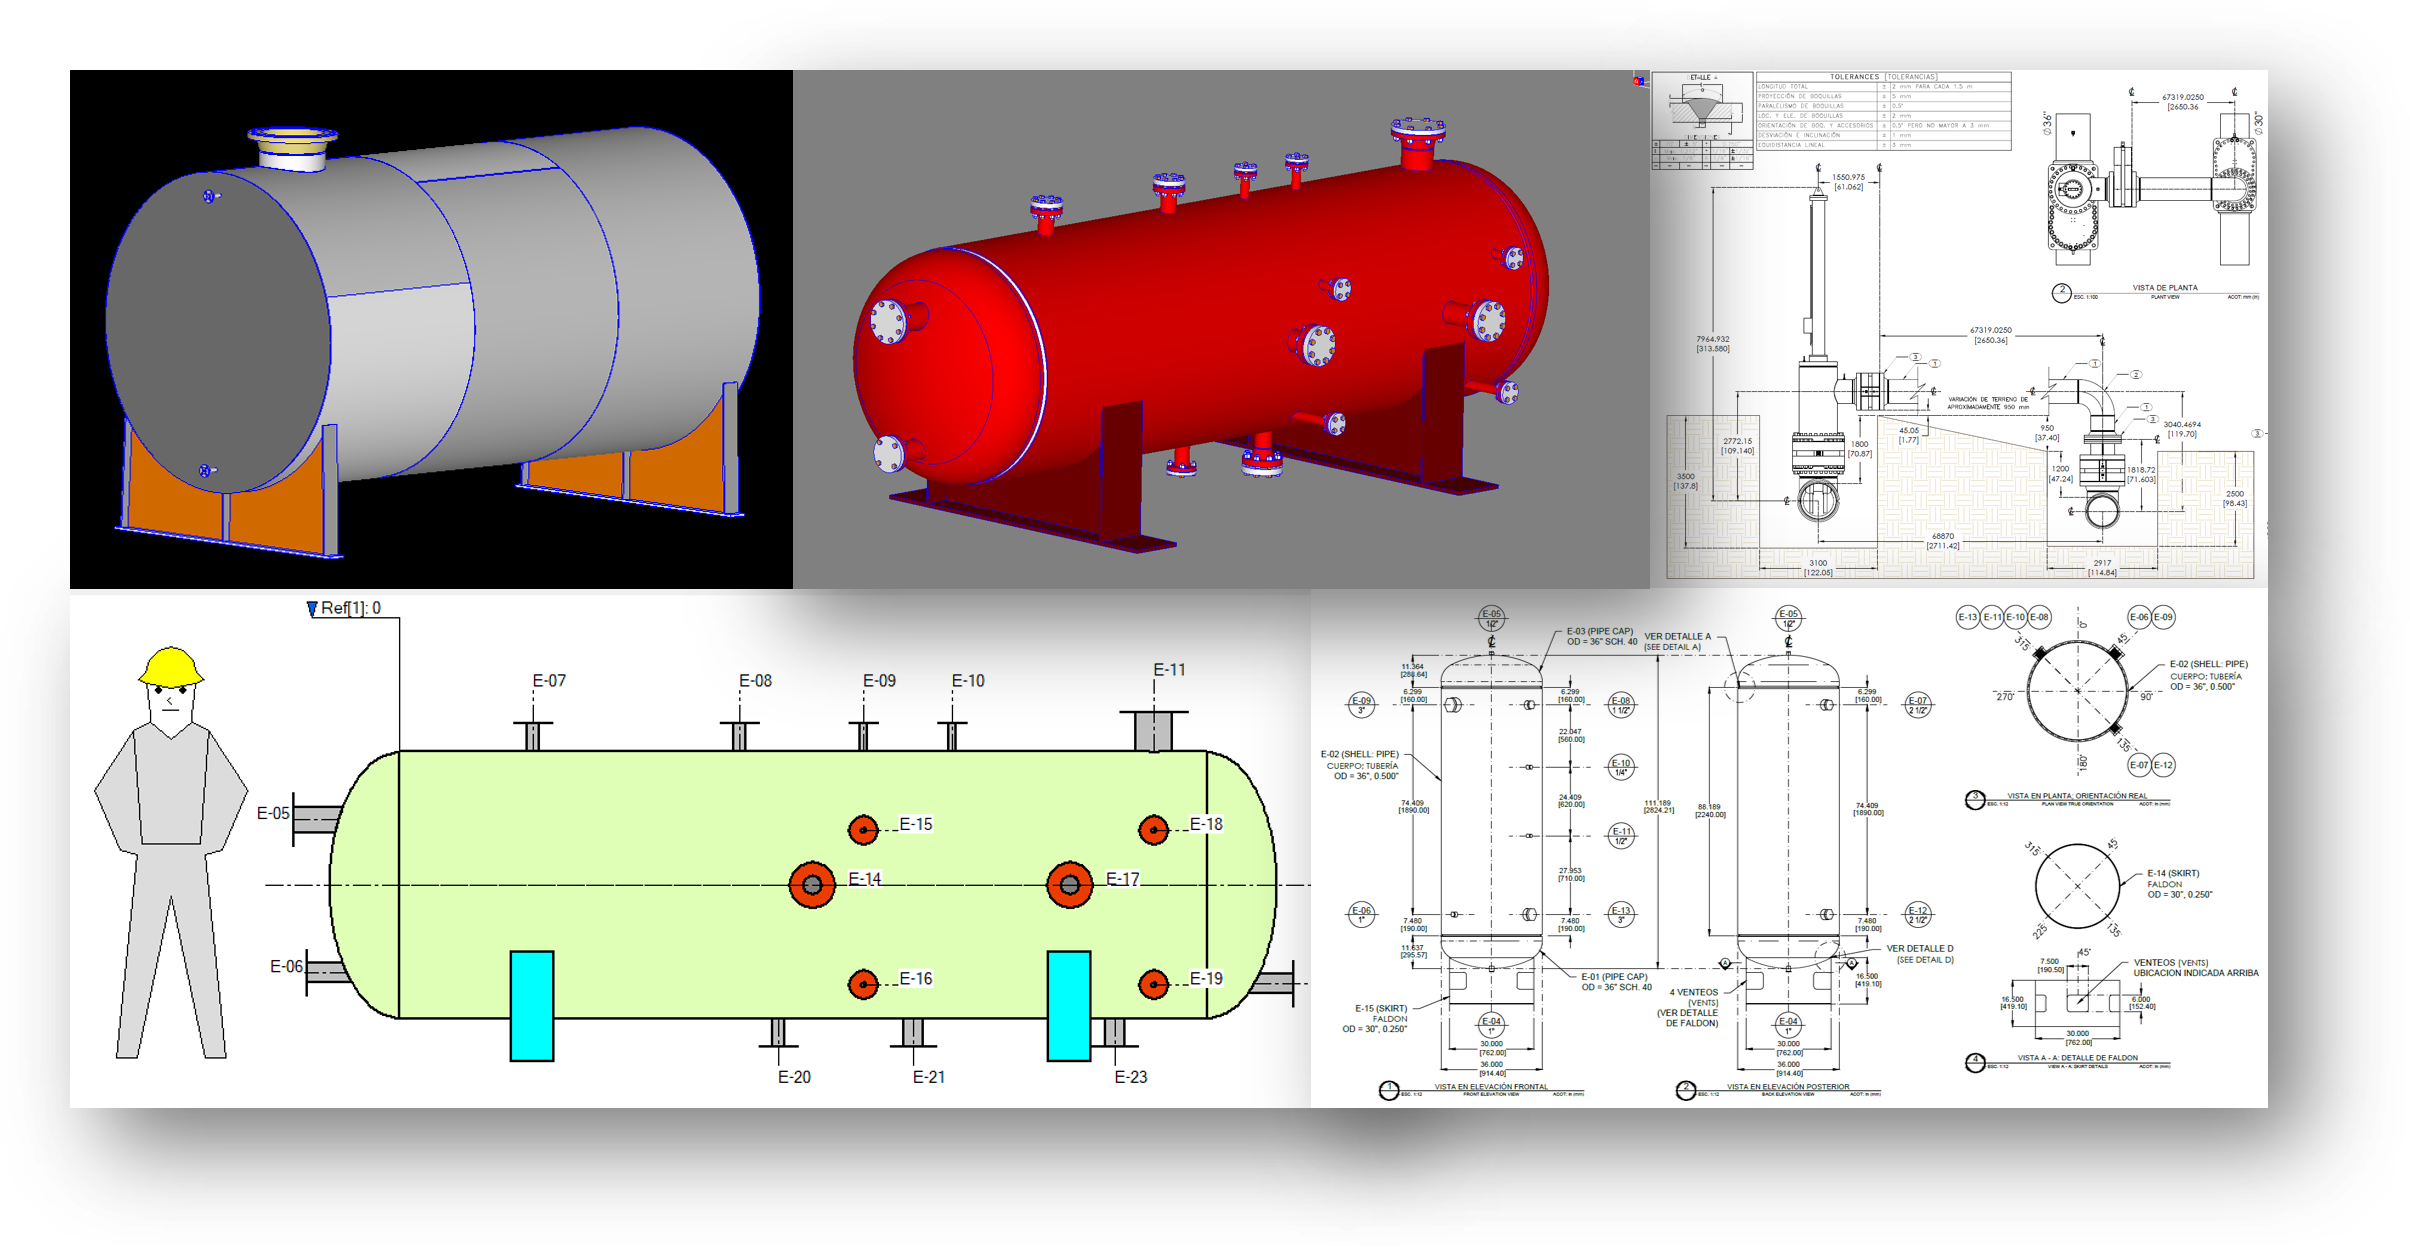Click the red-blue axis icon beside Detalle A

1638,81
